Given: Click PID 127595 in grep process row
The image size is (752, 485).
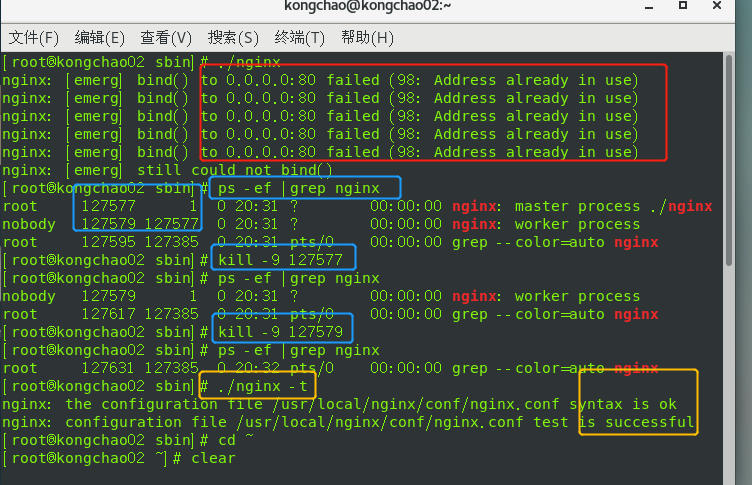Looking at the screenshot, I should tap(109, 242).
